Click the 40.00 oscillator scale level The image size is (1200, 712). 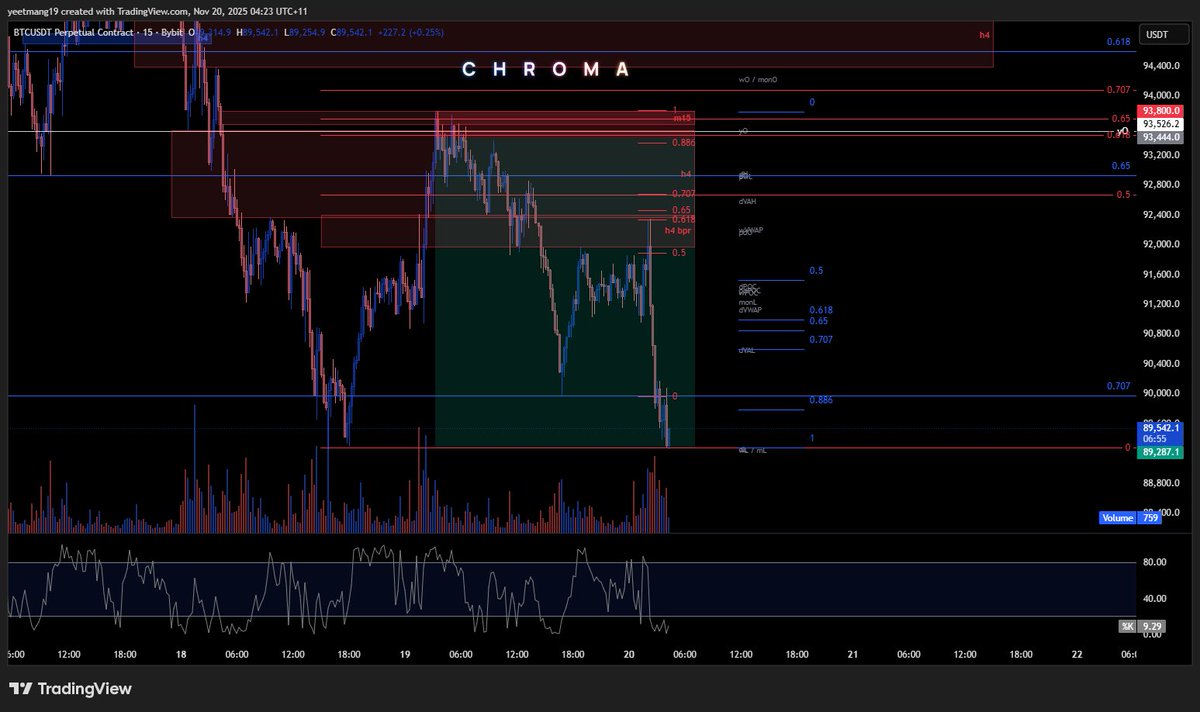coord(1156,599)
